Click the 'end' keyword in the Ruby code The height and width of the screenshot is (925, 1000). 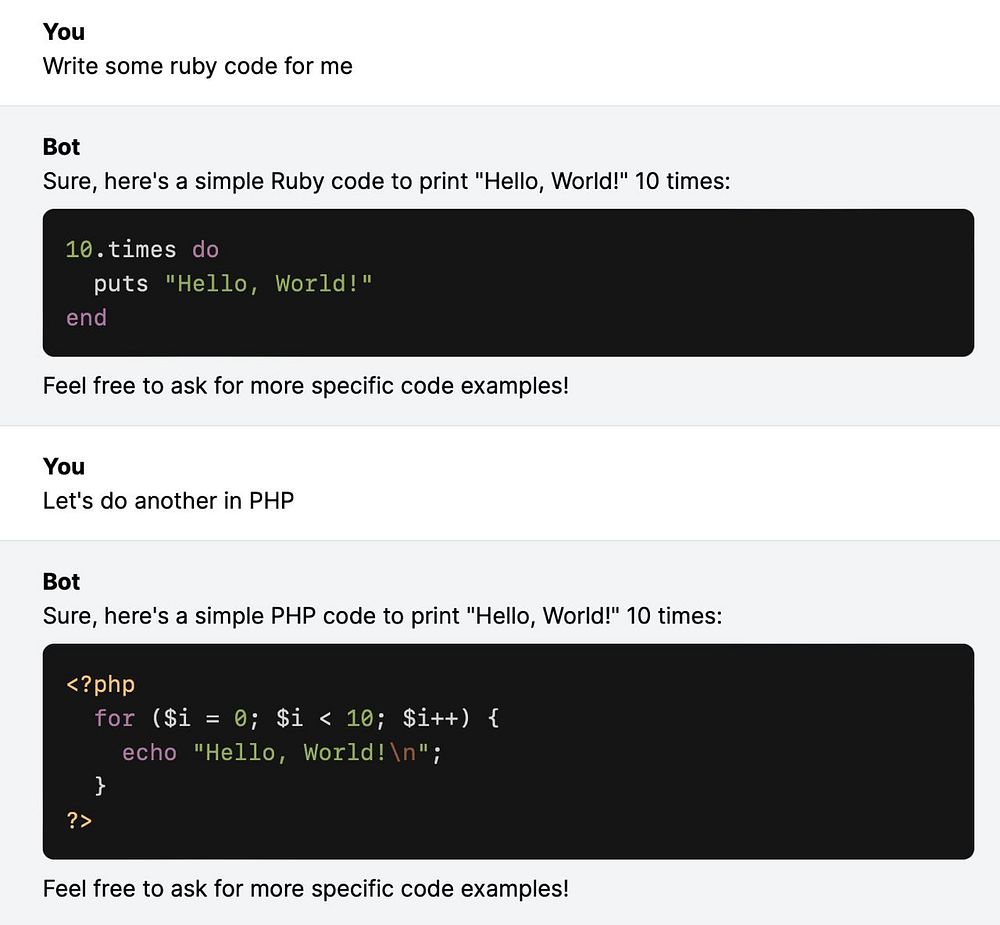click(86, 318)
